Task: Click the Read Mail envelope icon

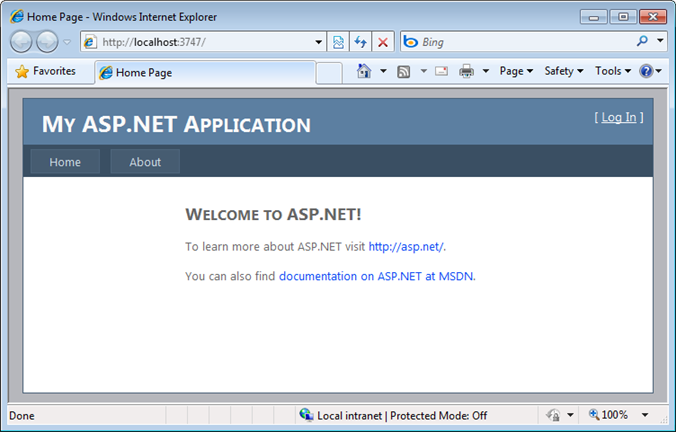Action: click(441, 71)
